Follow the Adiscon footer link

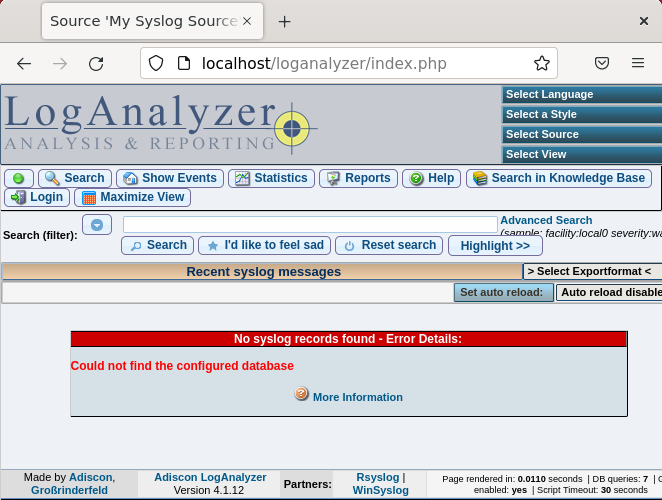click(x=91, y=477)
